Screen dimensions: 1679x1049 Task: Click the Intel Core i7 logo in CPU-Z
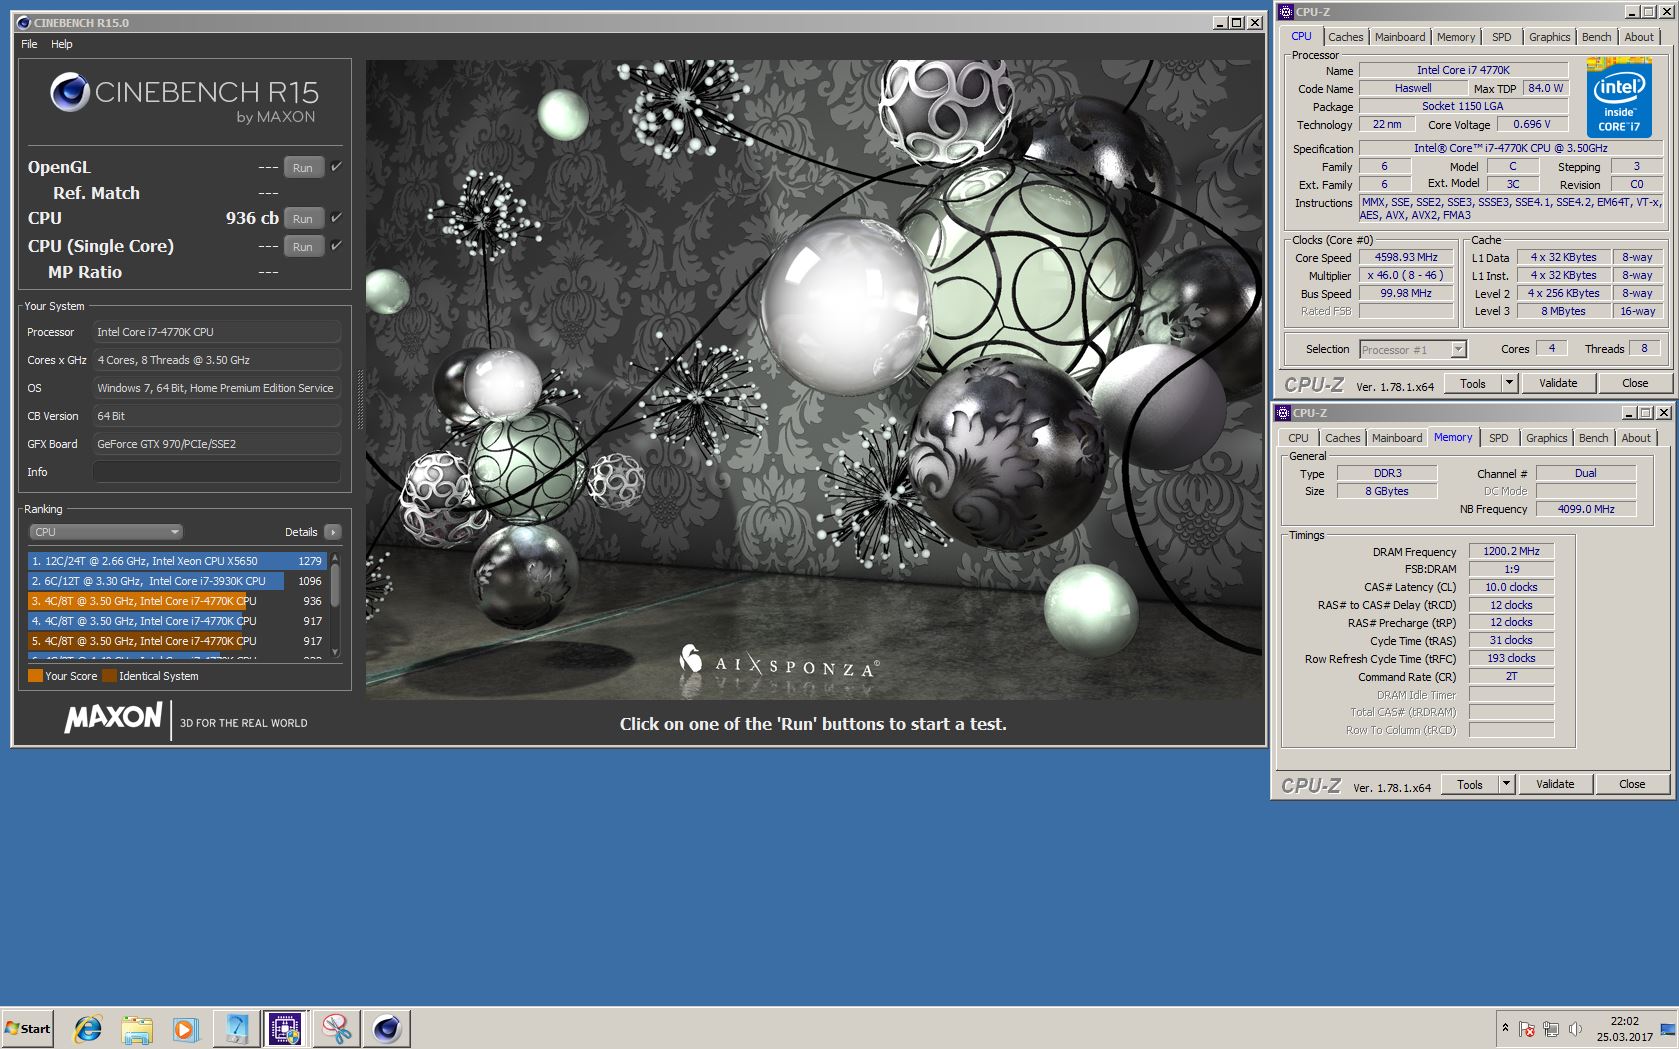[x=1619, y=97]
